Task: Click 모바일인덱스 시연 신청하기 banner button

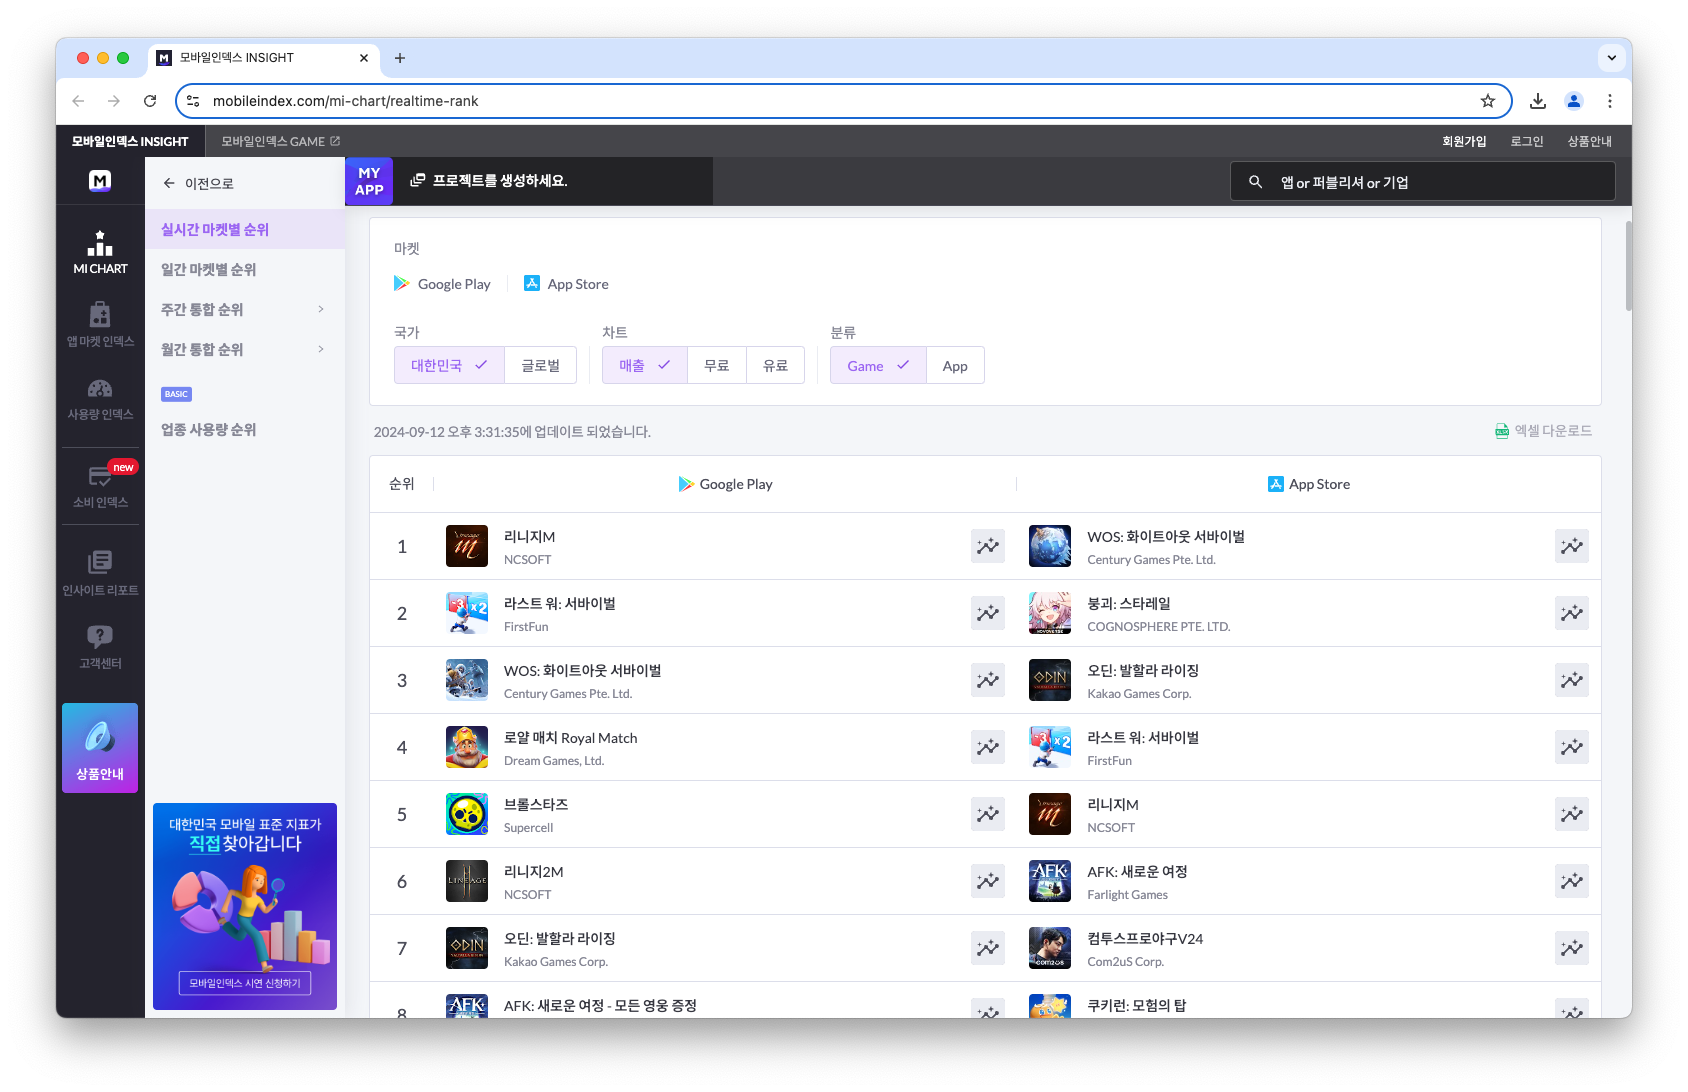Action: click(245, 983)
